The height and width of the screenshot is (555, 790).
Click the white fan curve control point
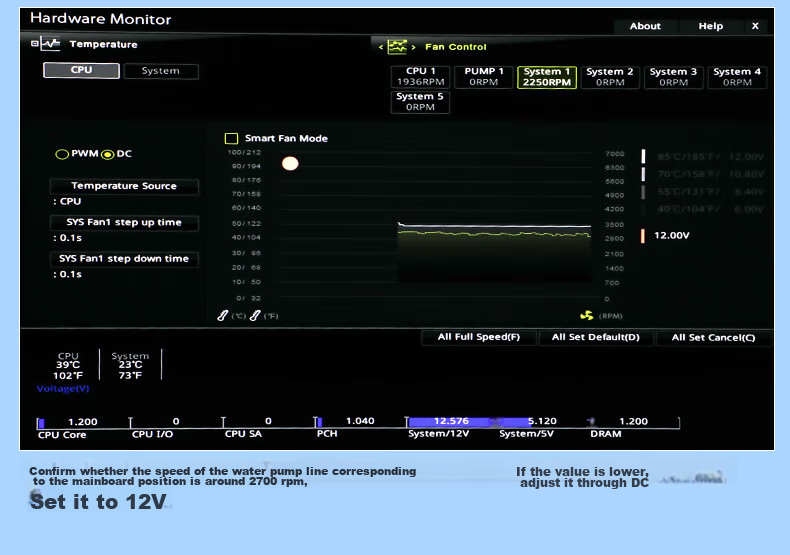(x=290, y=163)
